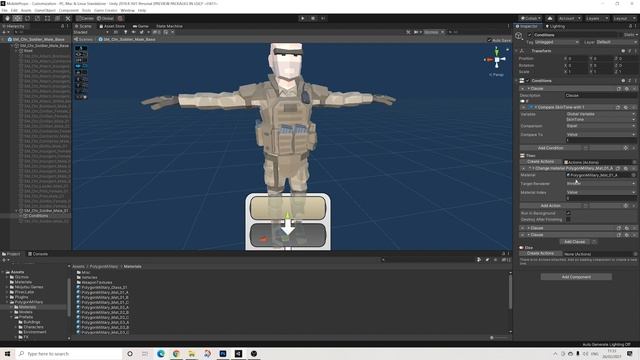
Task: Click the Hierarchy add plus button
Action: click(4, 32)
